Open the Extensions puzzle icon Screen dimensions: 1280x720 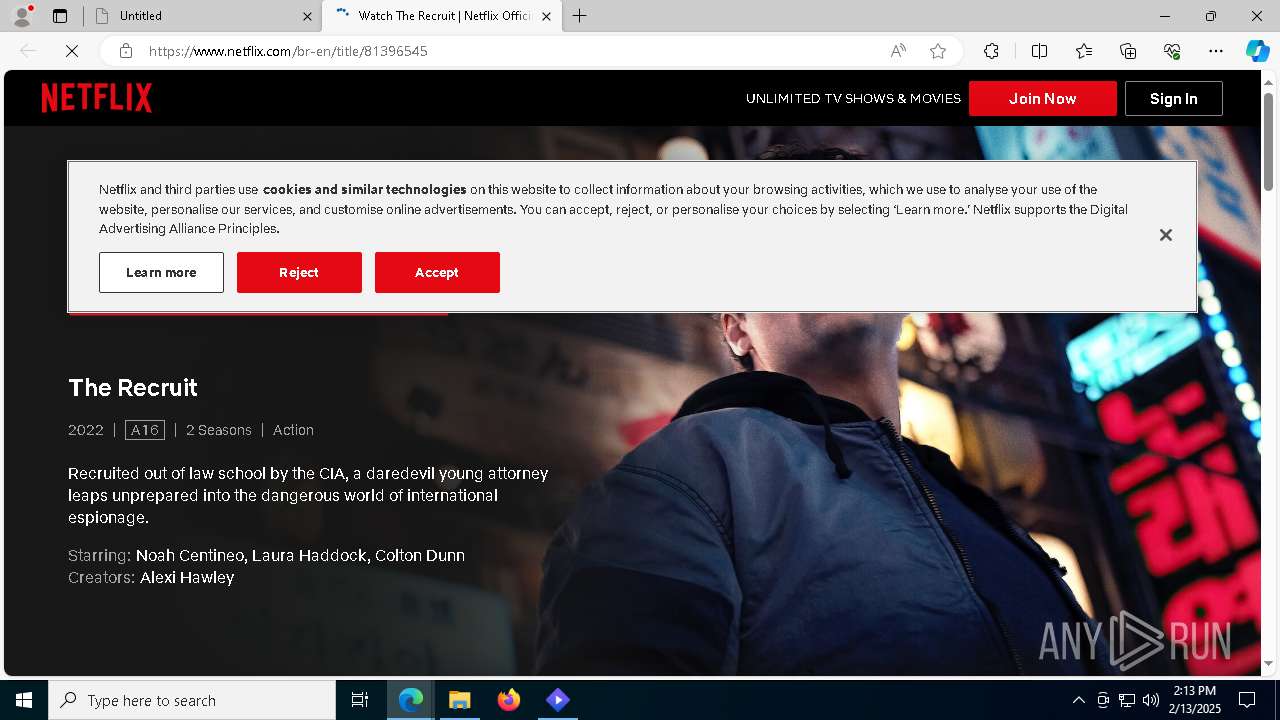coord(991,51)
